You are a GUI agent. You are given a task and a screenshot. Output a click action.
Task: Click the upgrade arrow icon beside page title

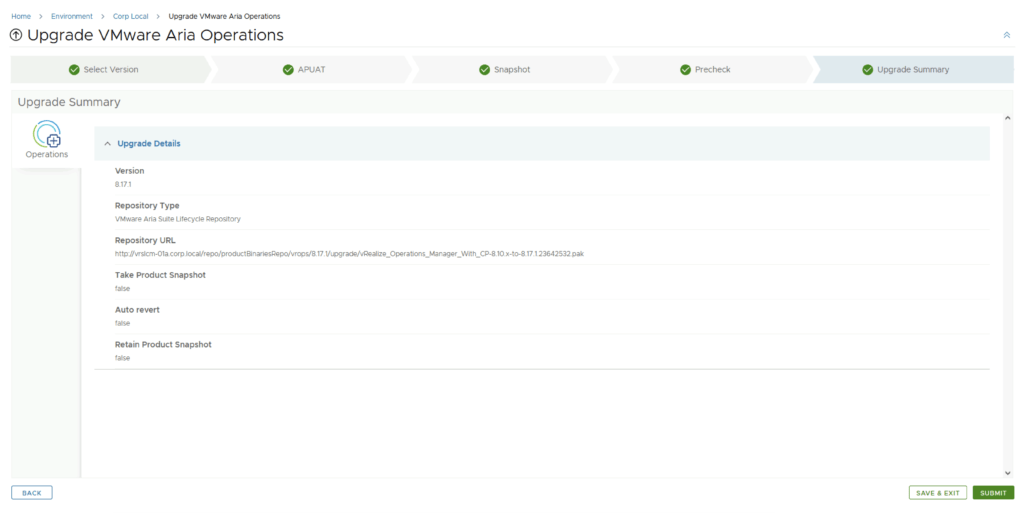coord(16,36)
